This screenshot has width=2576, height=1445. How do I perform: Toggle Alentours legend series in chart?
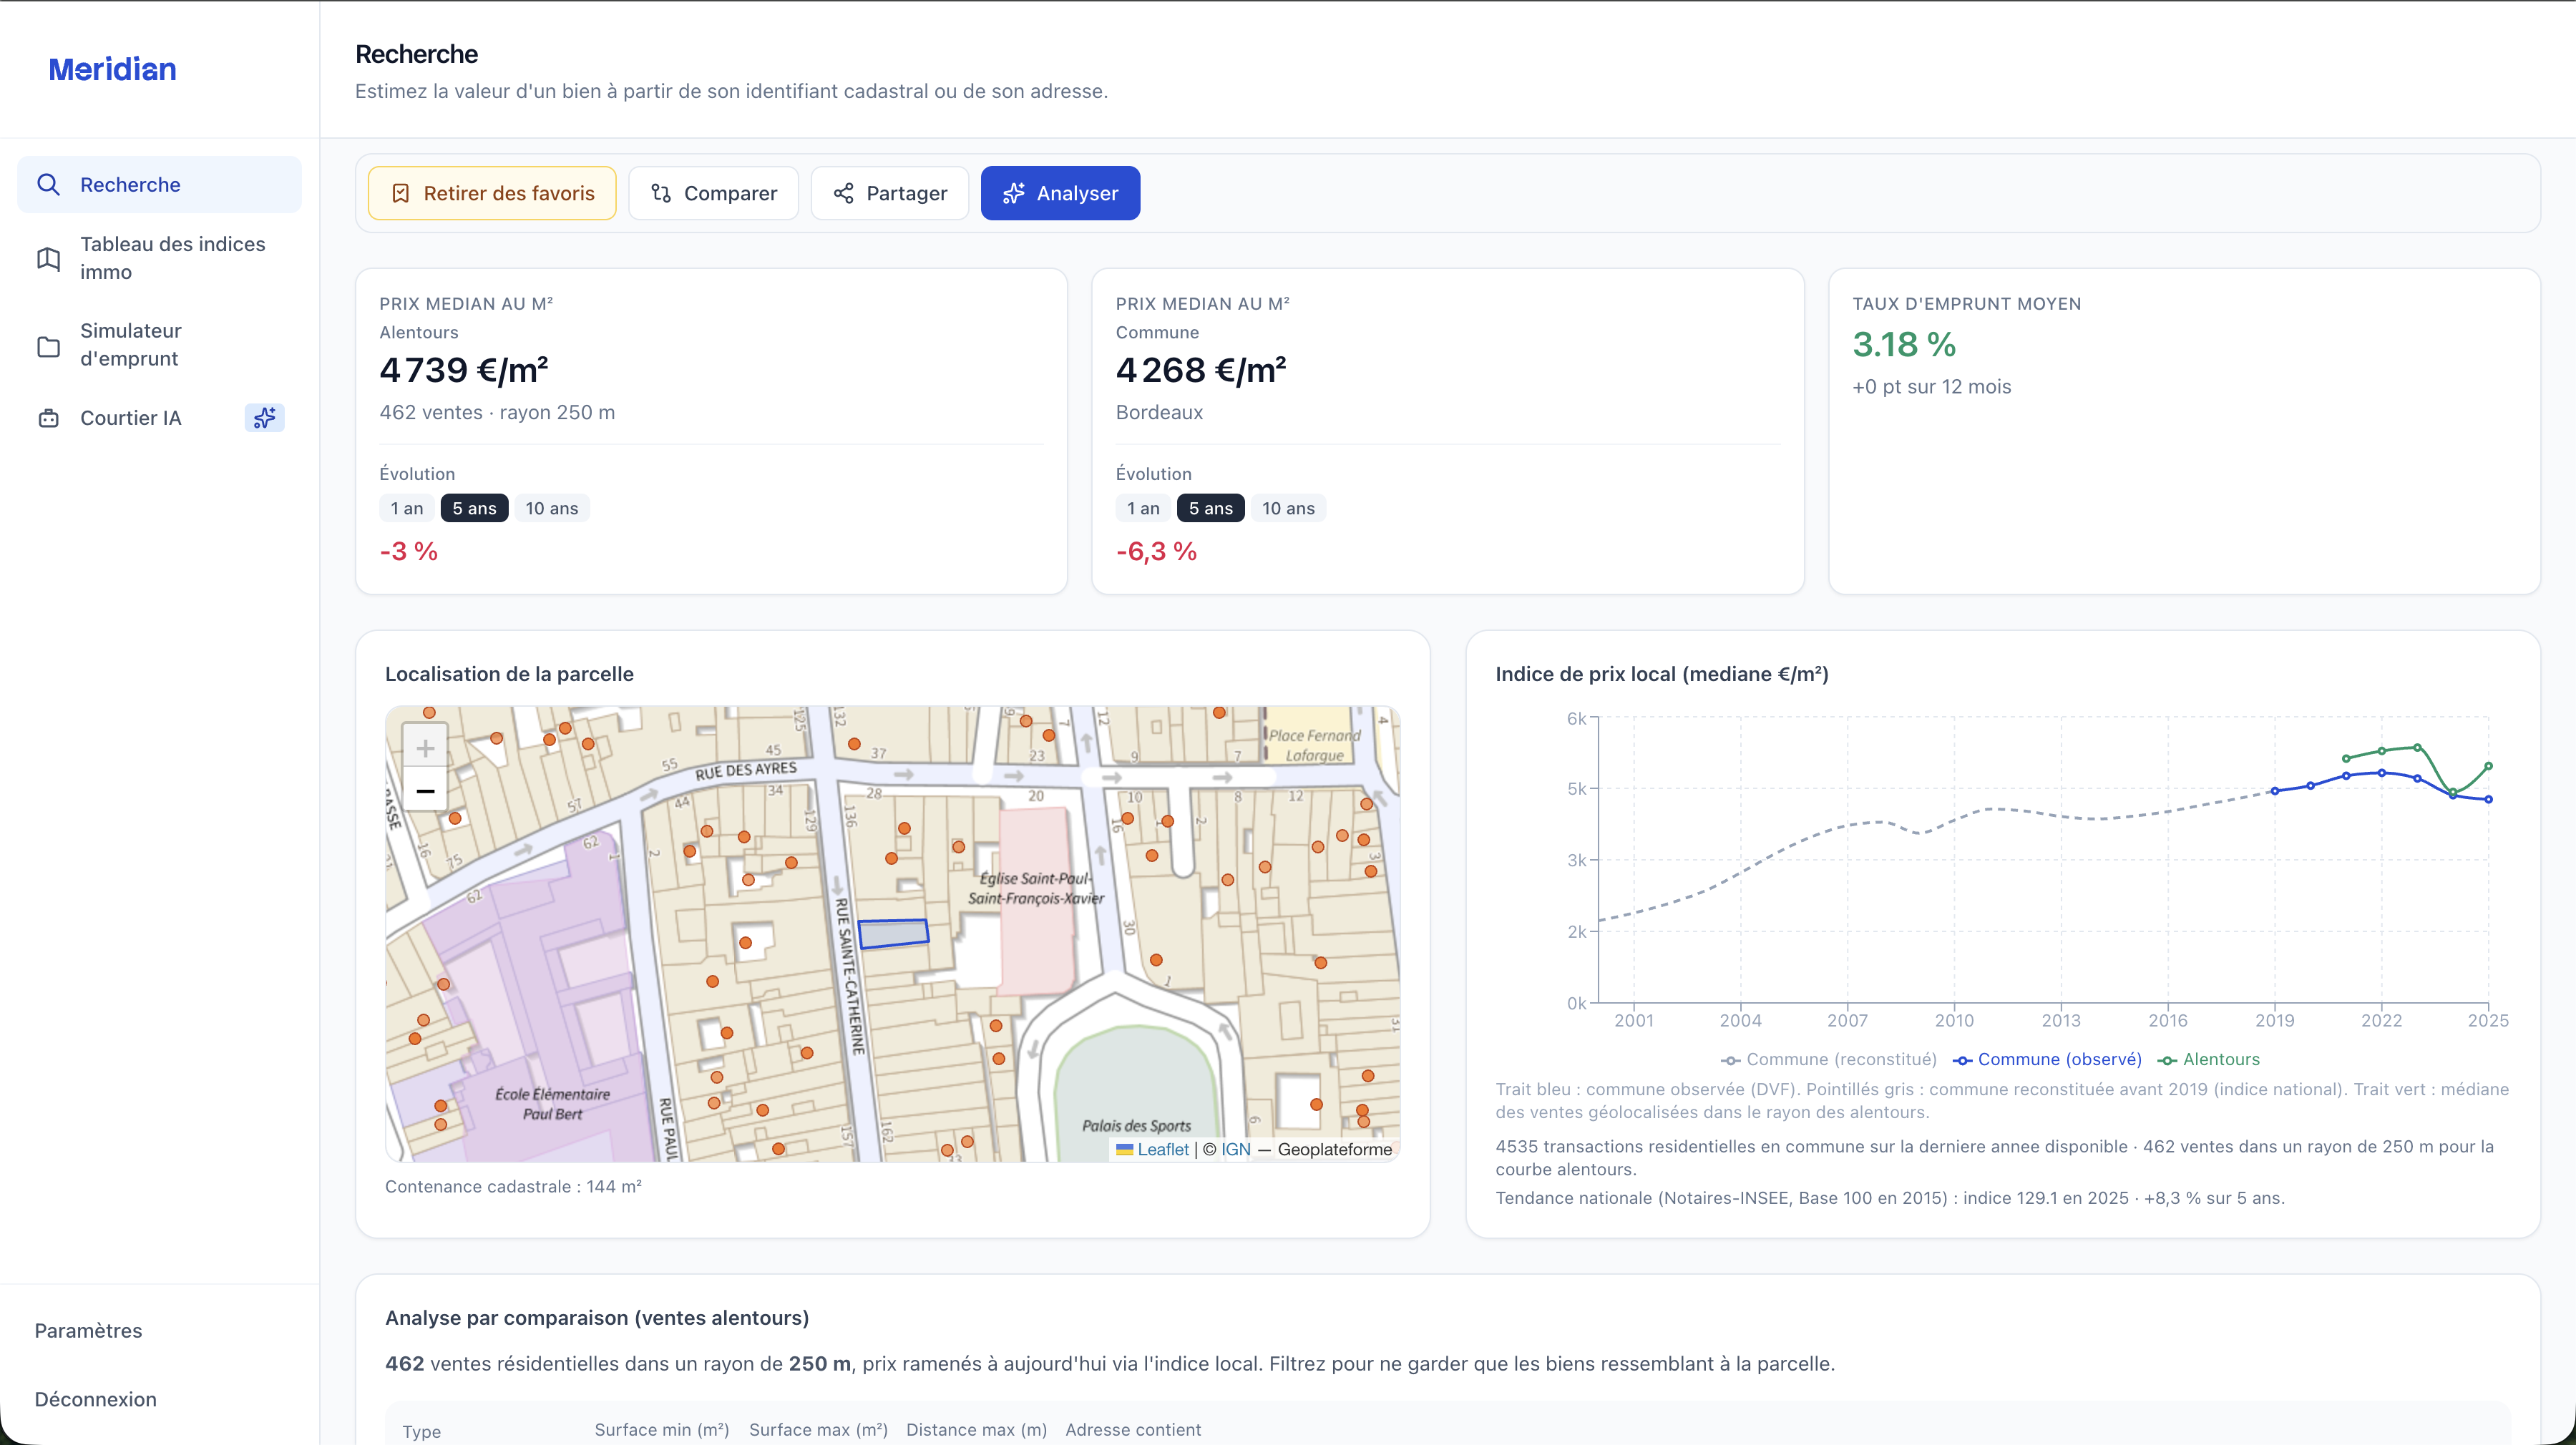click(x=2208, y=1059)
